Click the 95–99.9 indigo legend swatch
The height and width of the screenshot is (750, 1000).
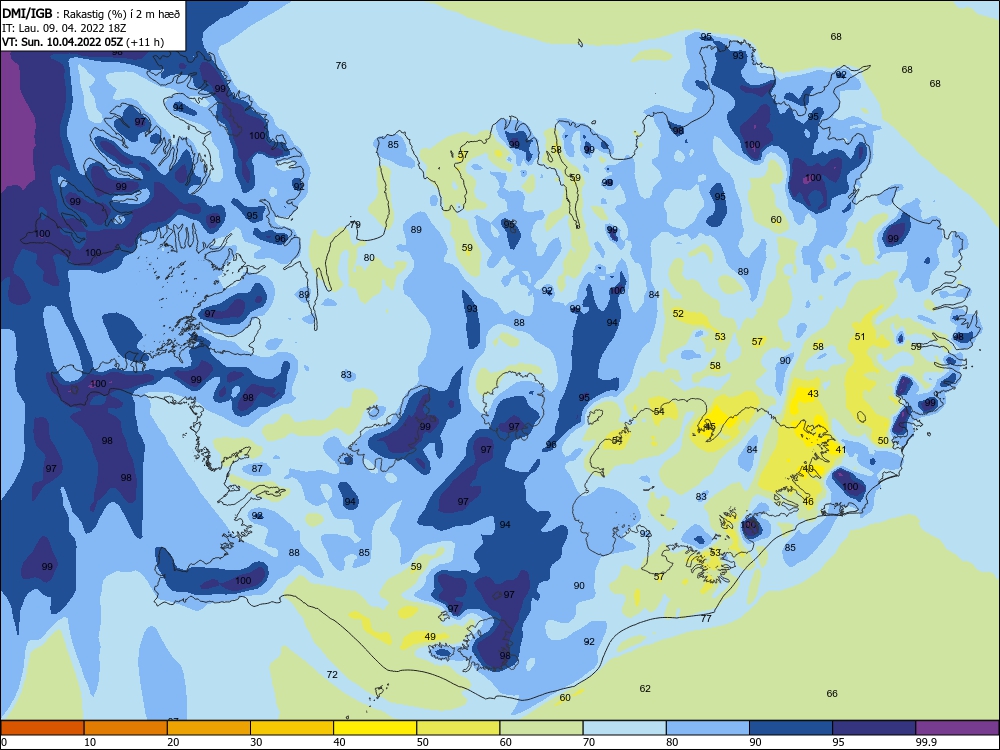pyautogui.click(x=874, y=728)
